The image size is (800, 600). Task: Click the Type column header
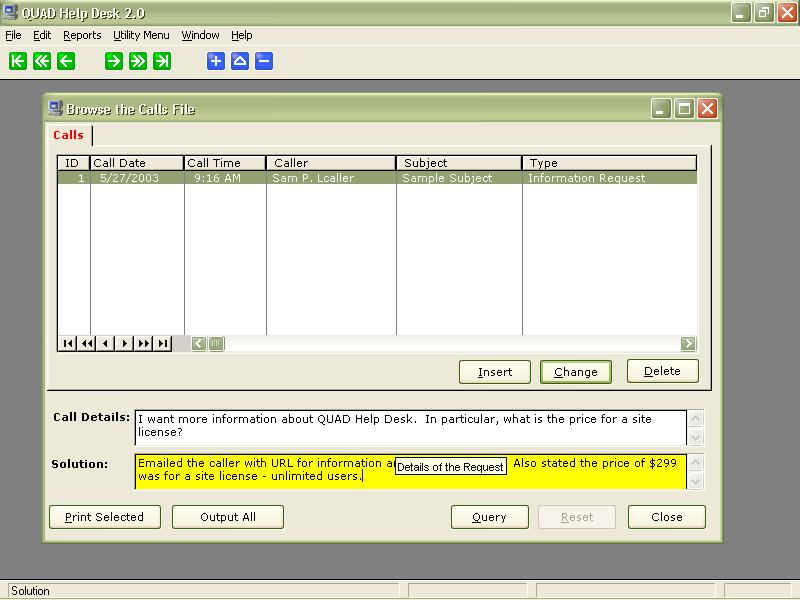610,163
